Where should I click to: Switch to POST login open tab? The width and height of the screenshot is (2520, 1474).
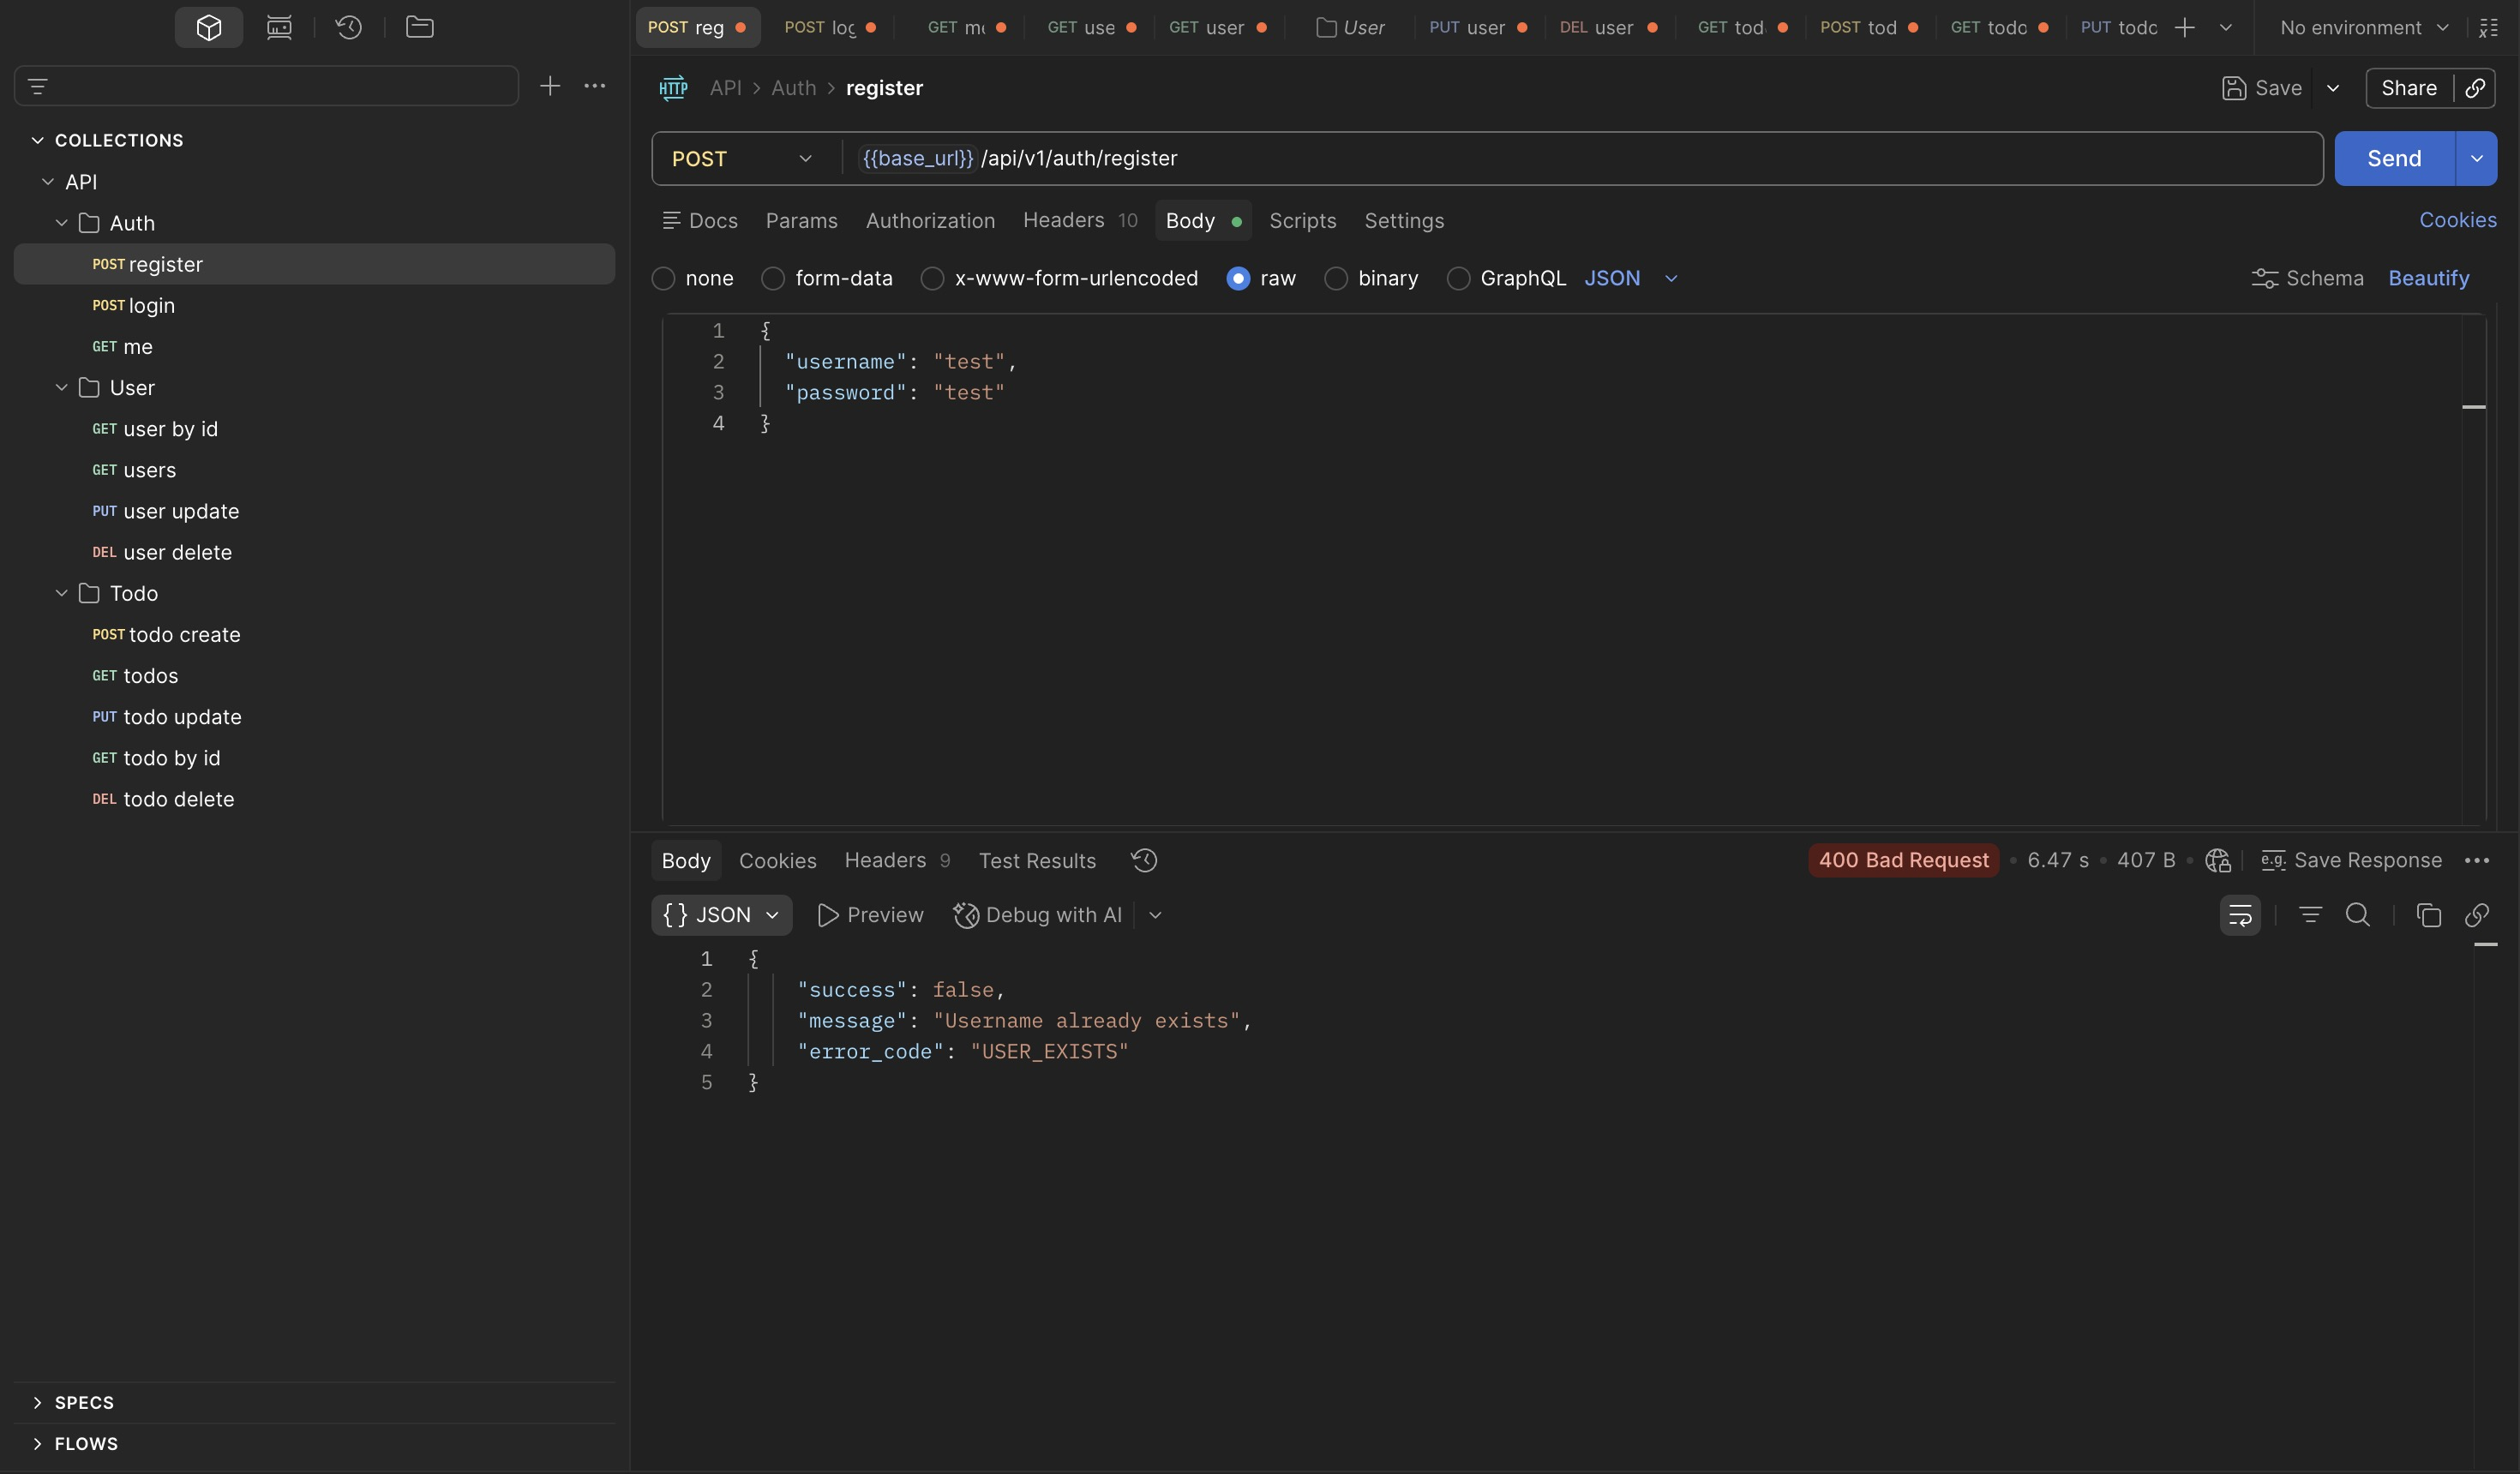point(829,27)
